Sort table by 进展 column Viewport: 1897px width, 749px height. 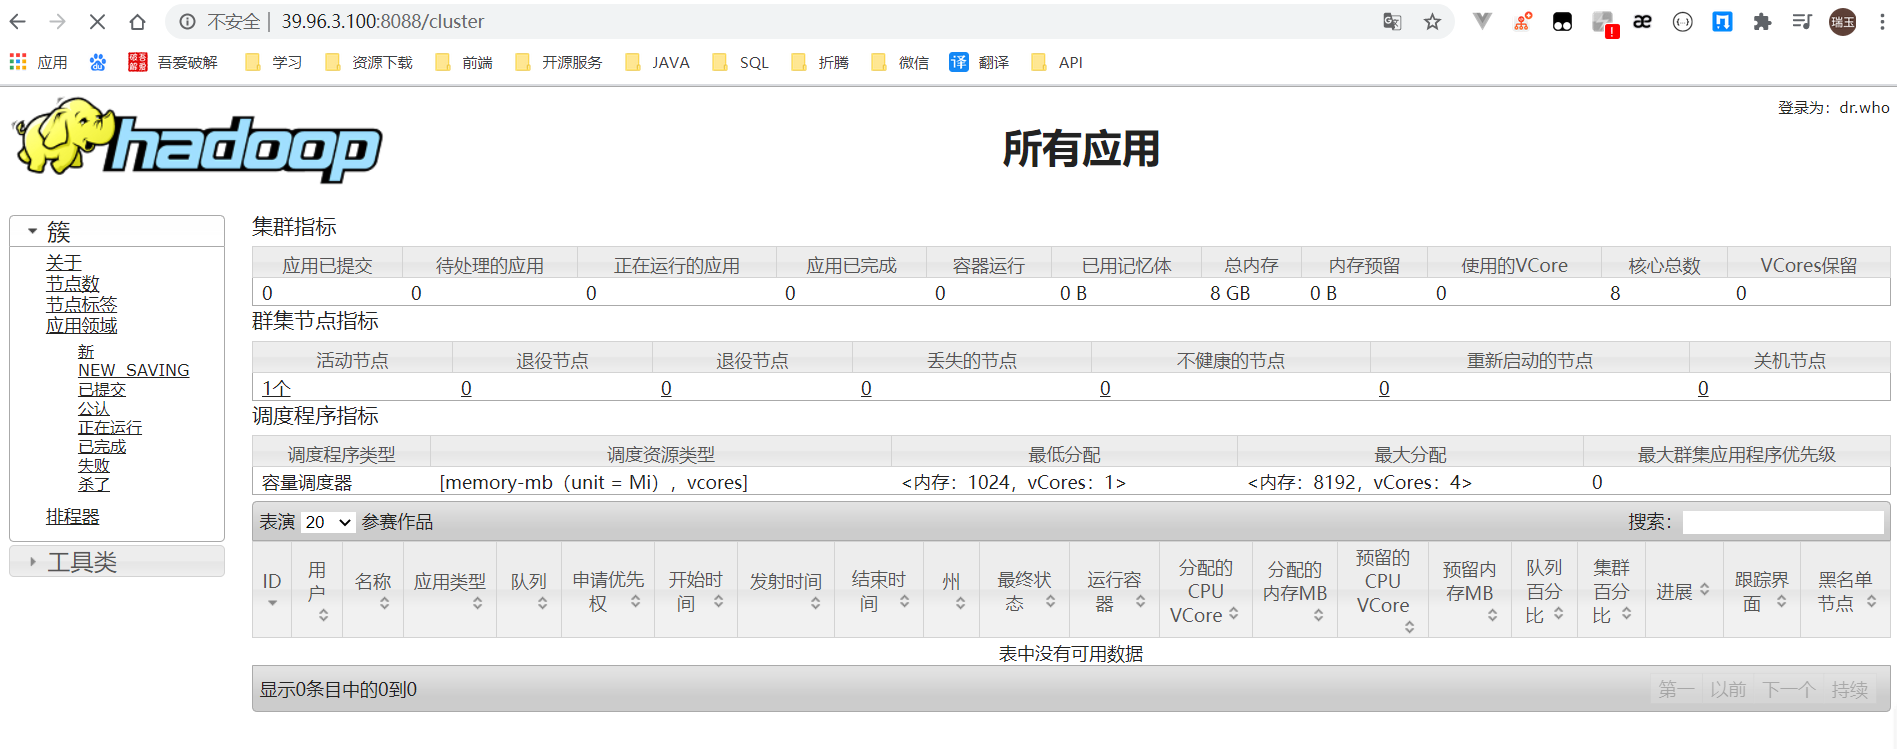[x=1683, y=590]
